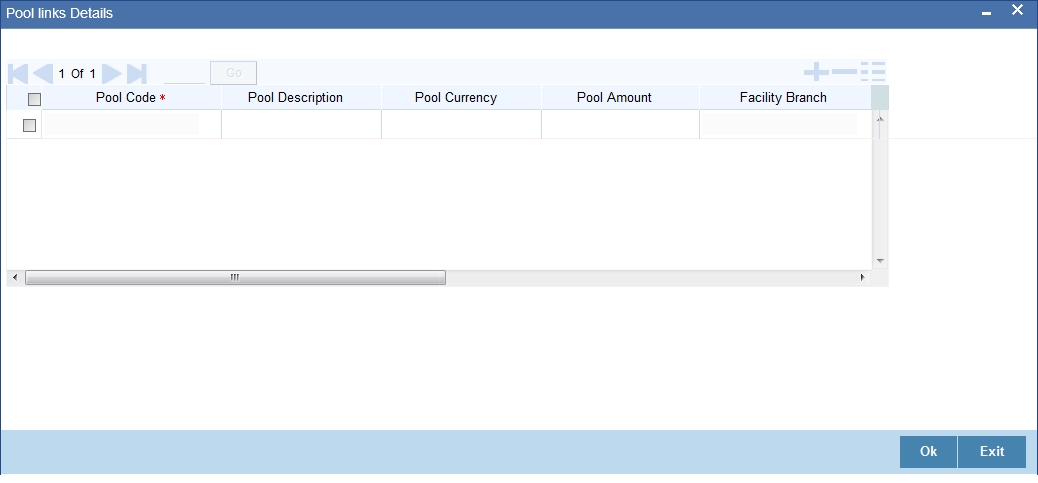Viewport: 1038px width, 483px height.
Task: Jump to last page of records
Action: pyautogui.click(x=136, y=73)
